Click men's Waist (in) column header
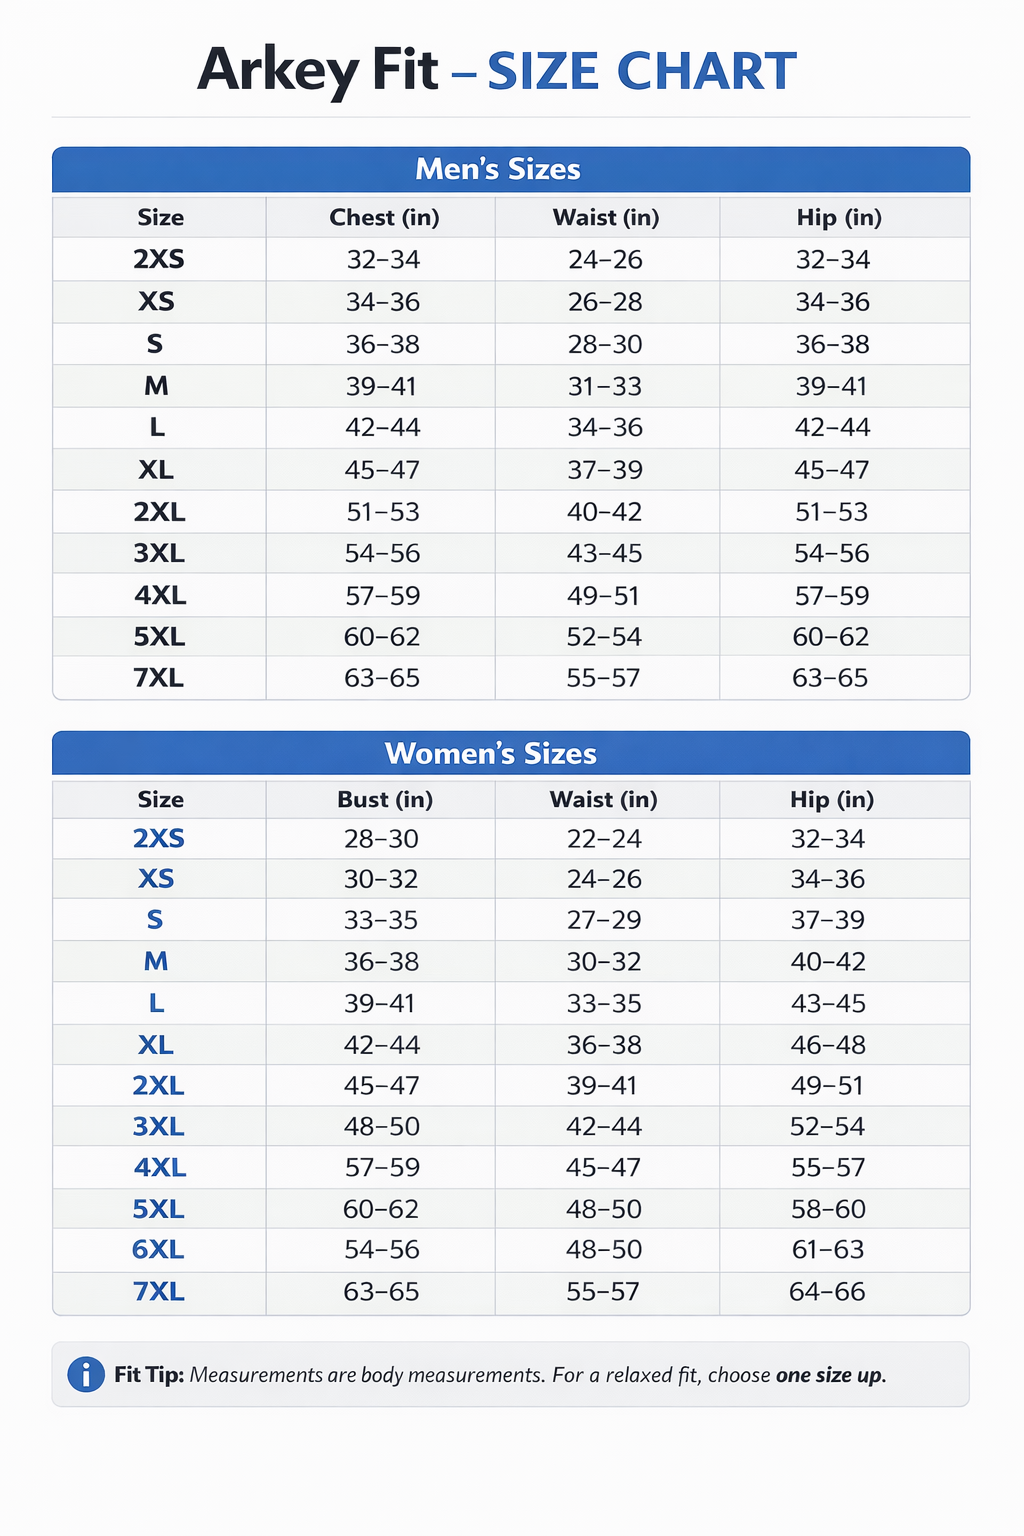 click(x=606, y=218)
